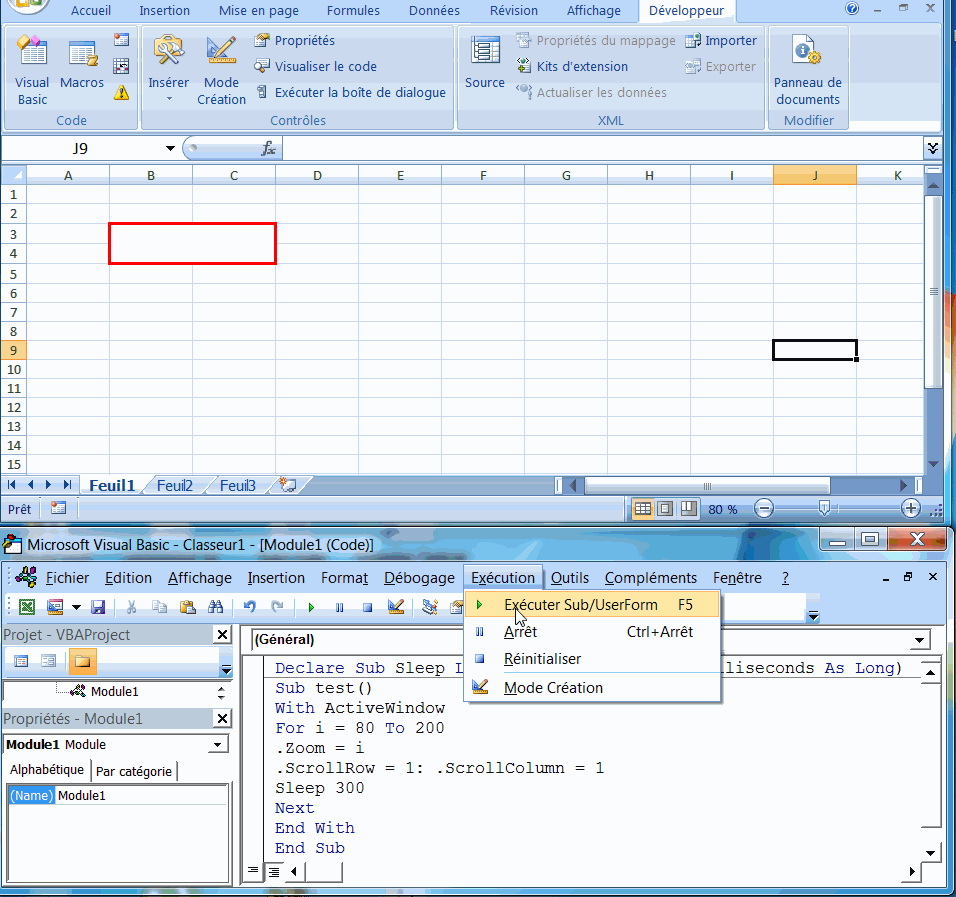Toggle Mode Création in the ribbon
Image resolution: width=956 pixels, height=897 pixels.
point(221,70)
